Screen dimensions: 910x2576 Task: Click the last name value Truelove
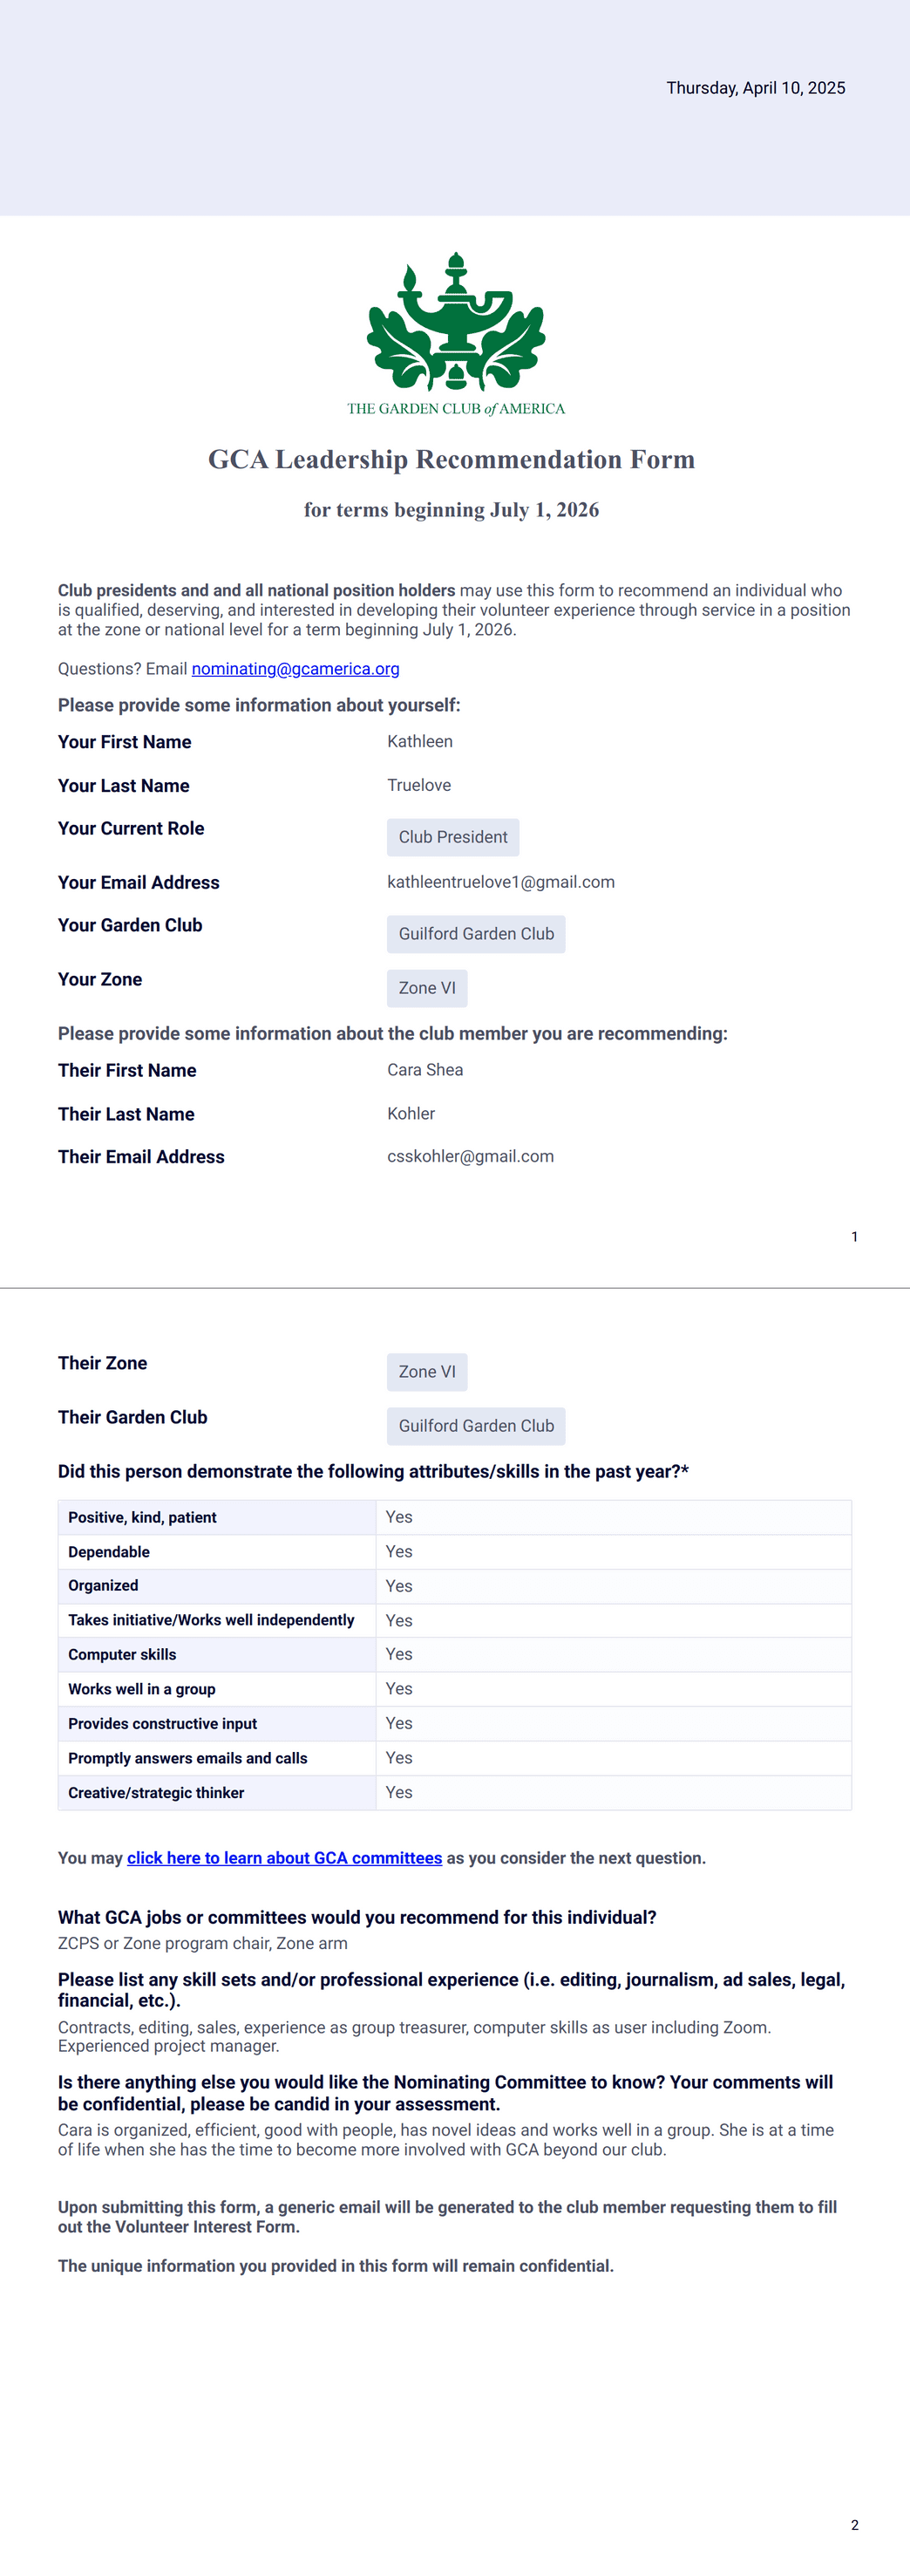coord(419,785)
